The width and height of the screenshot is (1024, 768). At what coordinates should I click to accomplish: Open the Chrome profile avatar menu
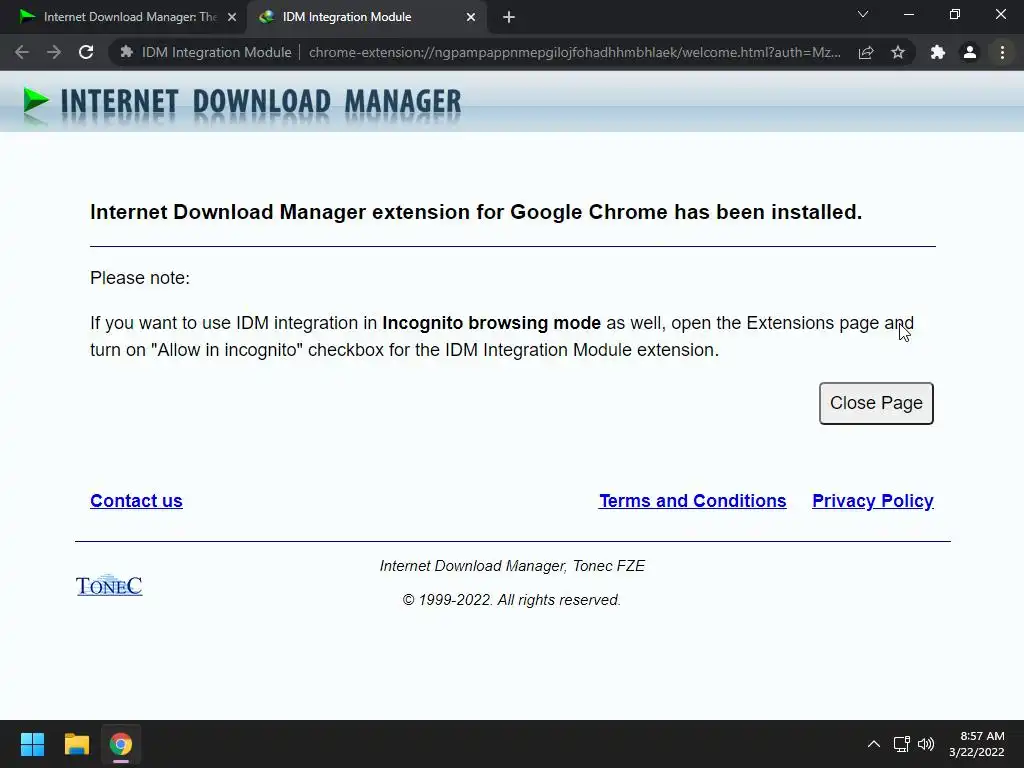point(970,52)
